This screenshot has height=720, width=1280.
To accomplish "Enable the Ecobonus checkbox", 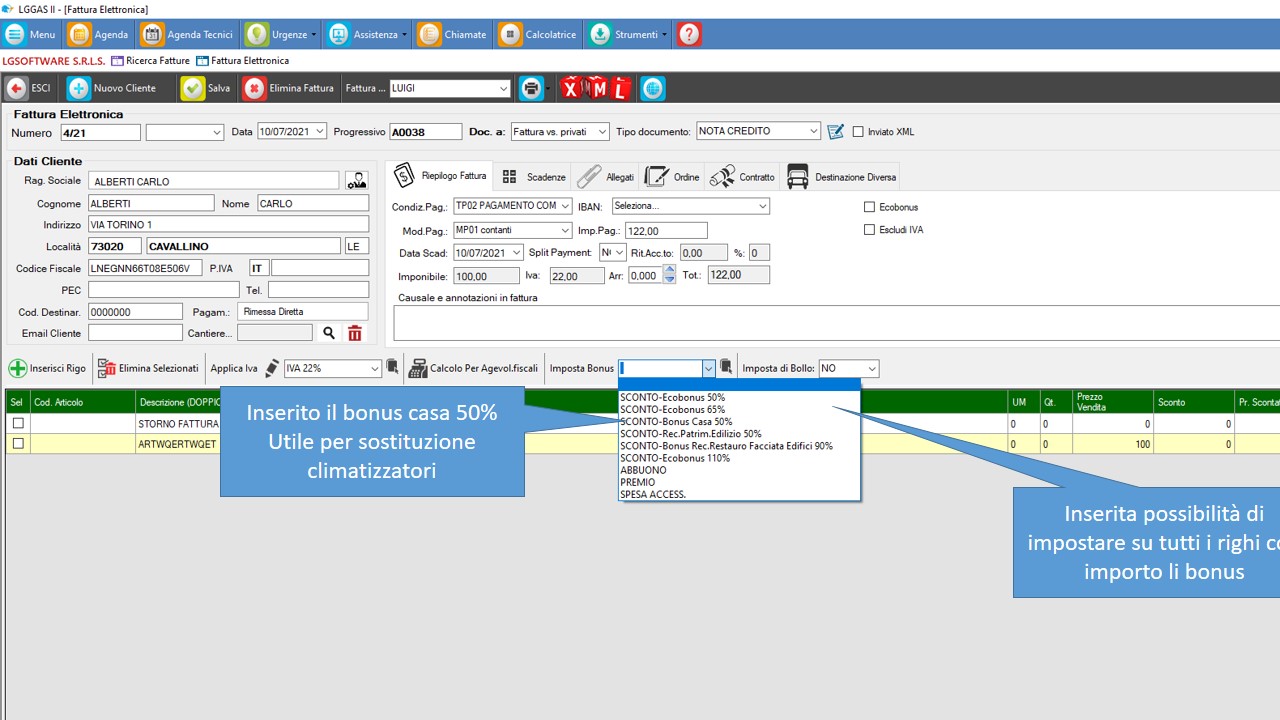I will (869, 207).
